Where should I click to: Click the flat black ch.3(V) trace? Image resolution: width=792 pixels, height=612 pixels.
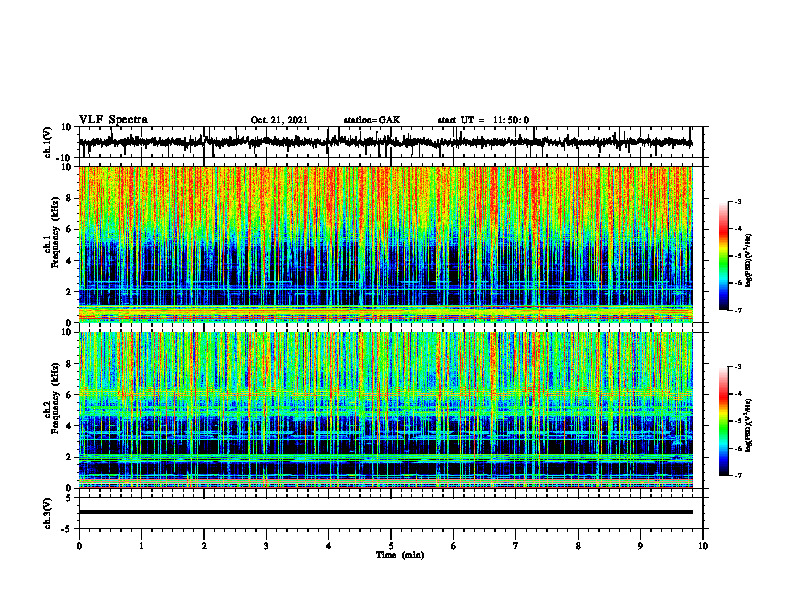[x=386, y=512]
